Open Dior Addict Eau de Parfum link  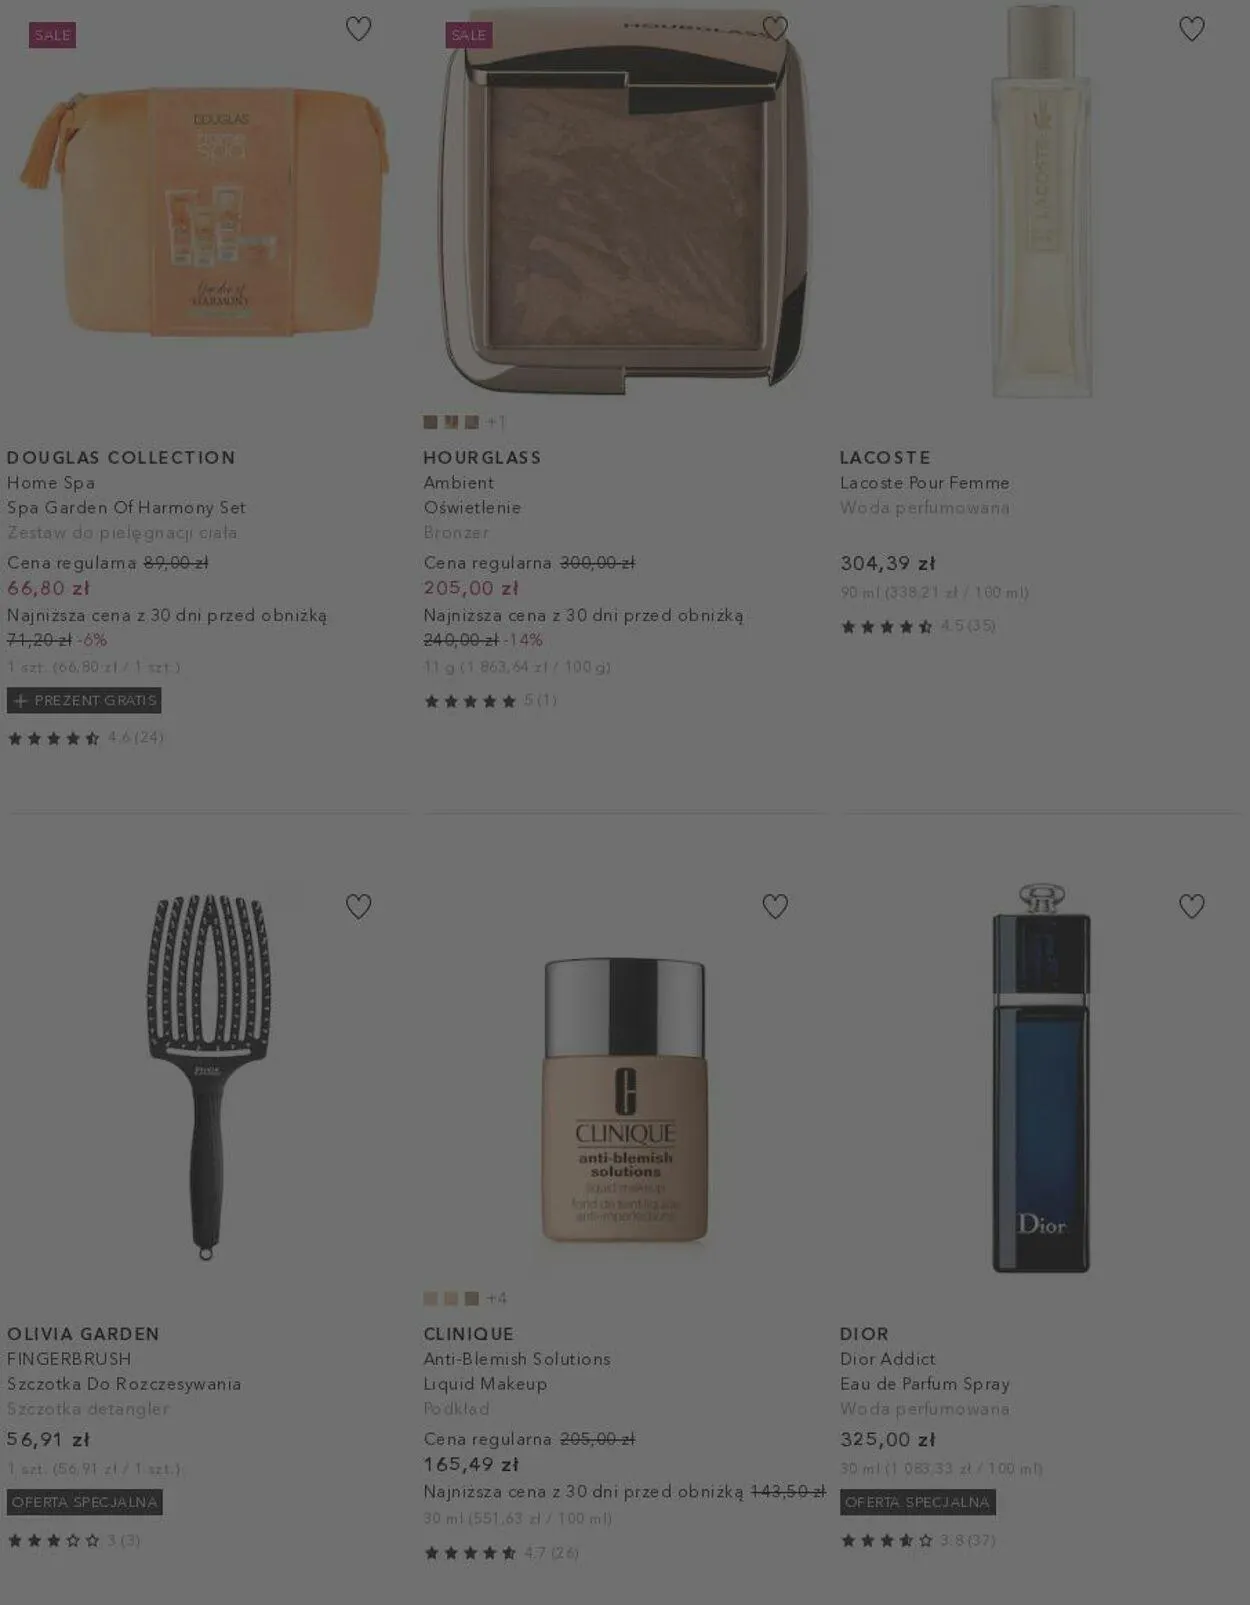coord(924,1384)
